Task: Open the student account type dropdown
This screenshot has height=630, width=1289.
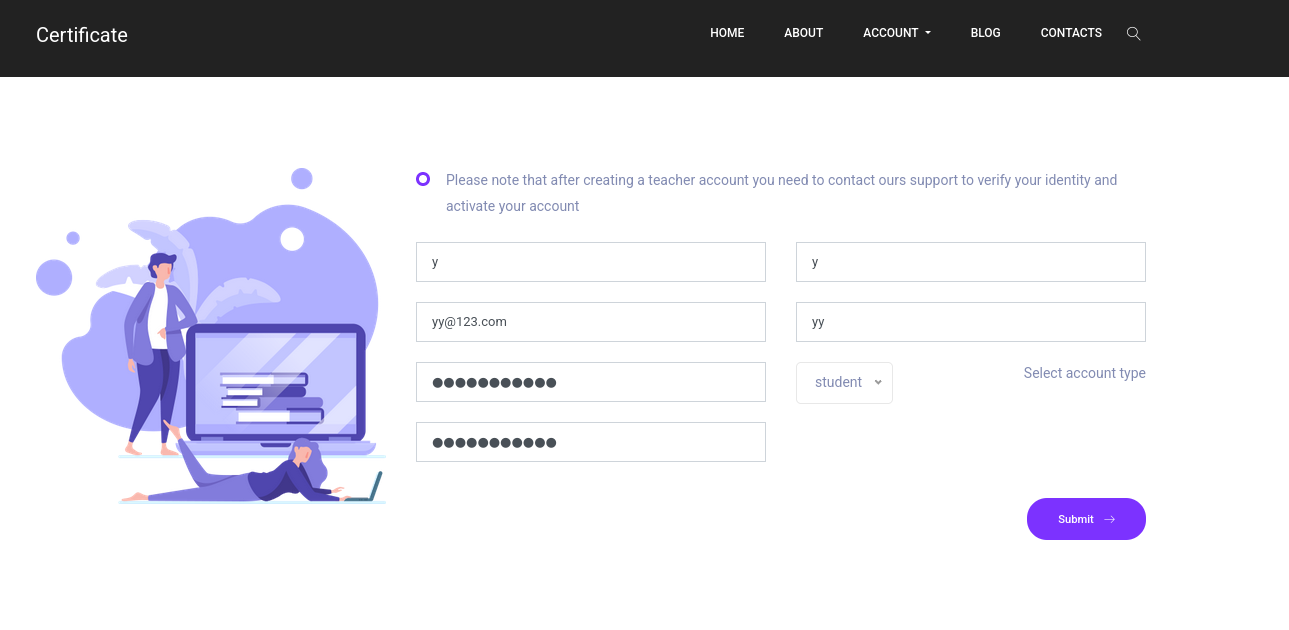Action: click(x=844, y=383)
